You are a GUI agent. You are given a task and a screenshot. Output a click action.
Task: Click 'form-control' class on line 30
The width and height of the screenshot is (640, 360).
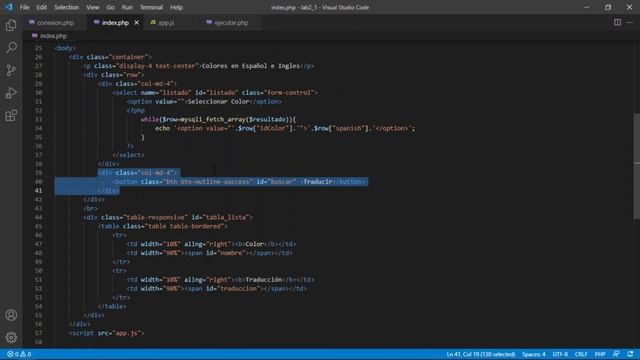tap(289, 93)
